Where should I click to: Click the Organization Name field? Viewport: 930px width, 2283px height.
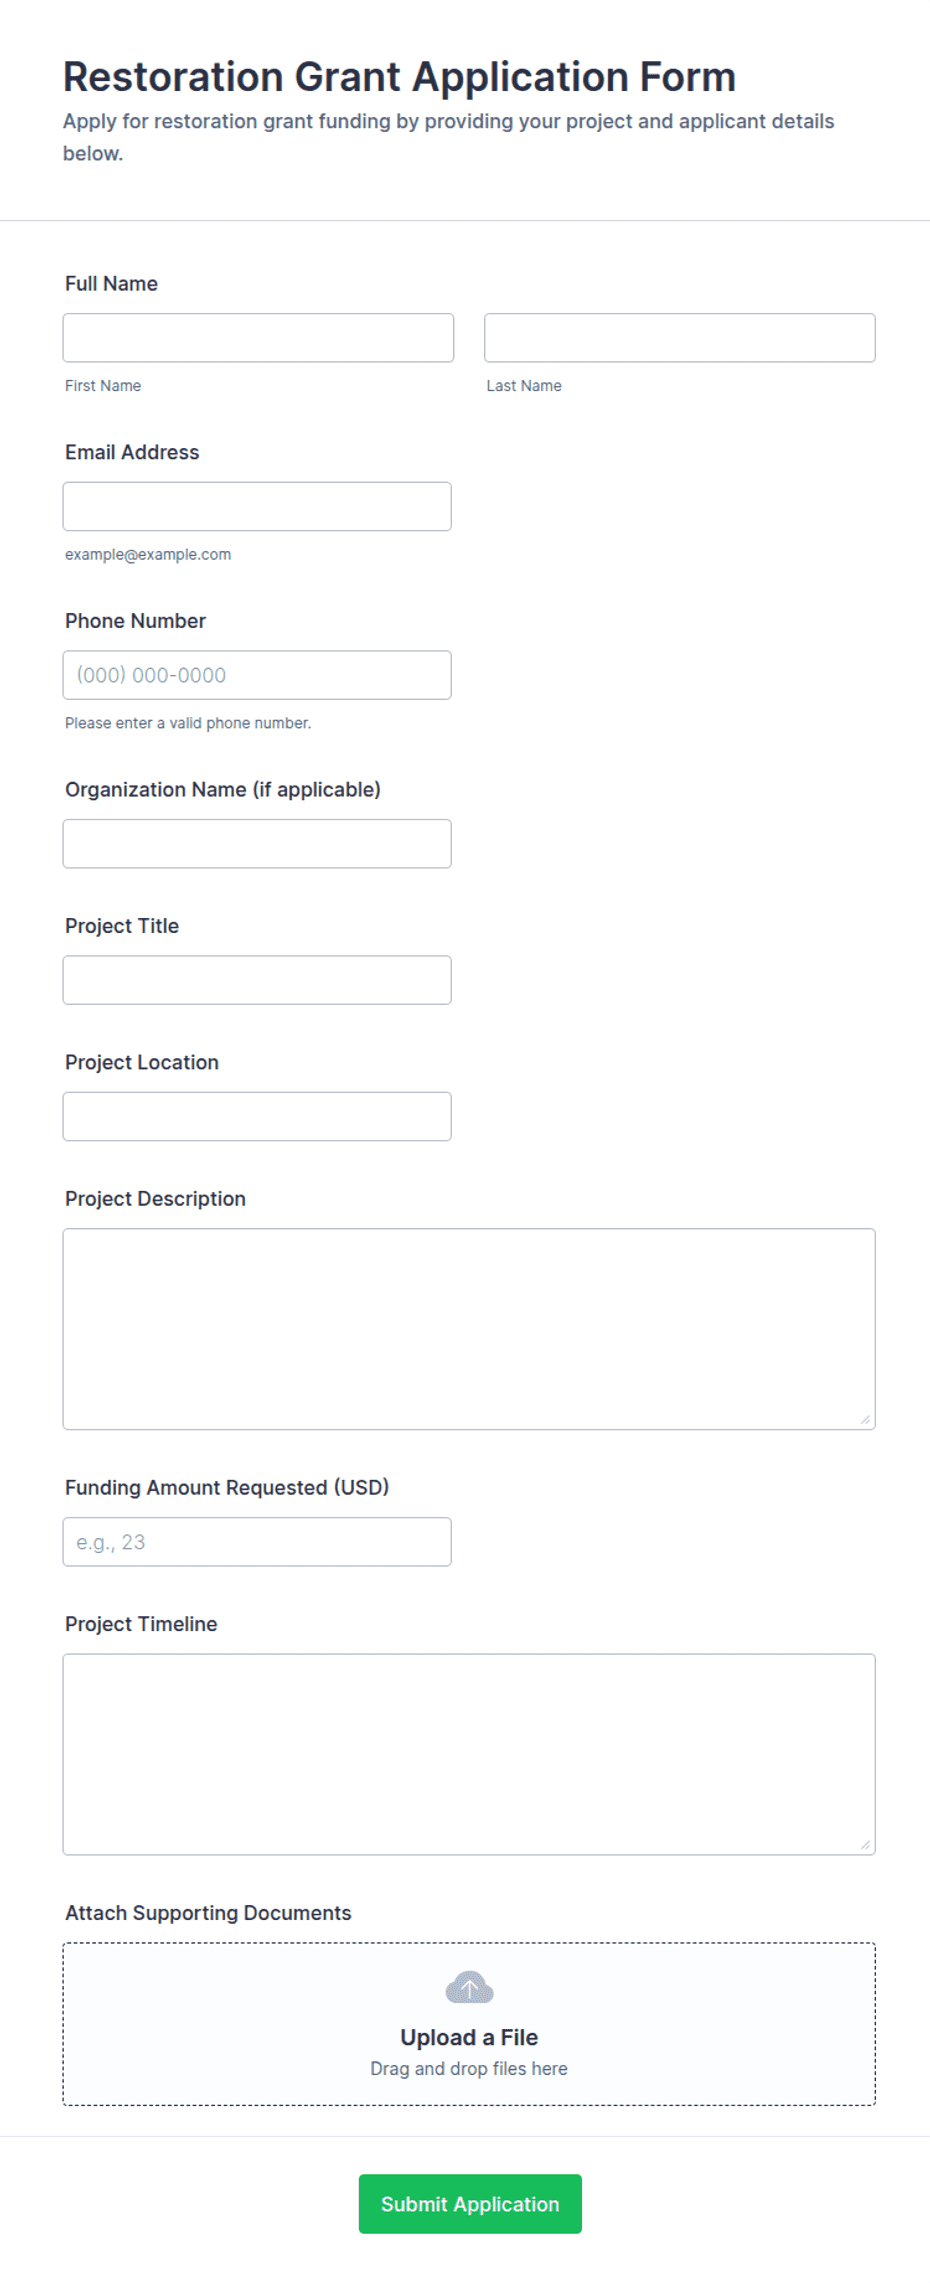coord(257,844)
